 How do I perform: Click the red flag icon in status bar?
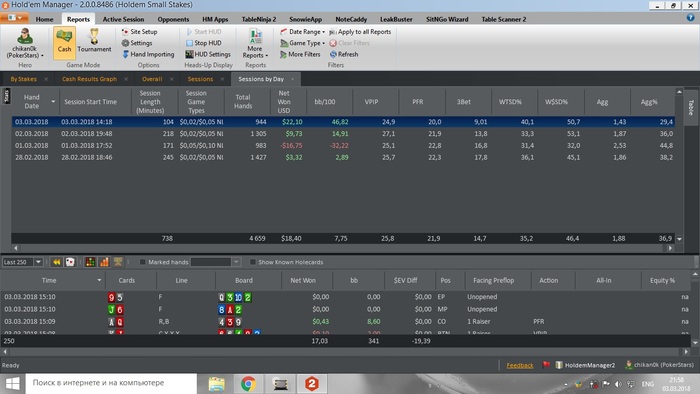546,365
